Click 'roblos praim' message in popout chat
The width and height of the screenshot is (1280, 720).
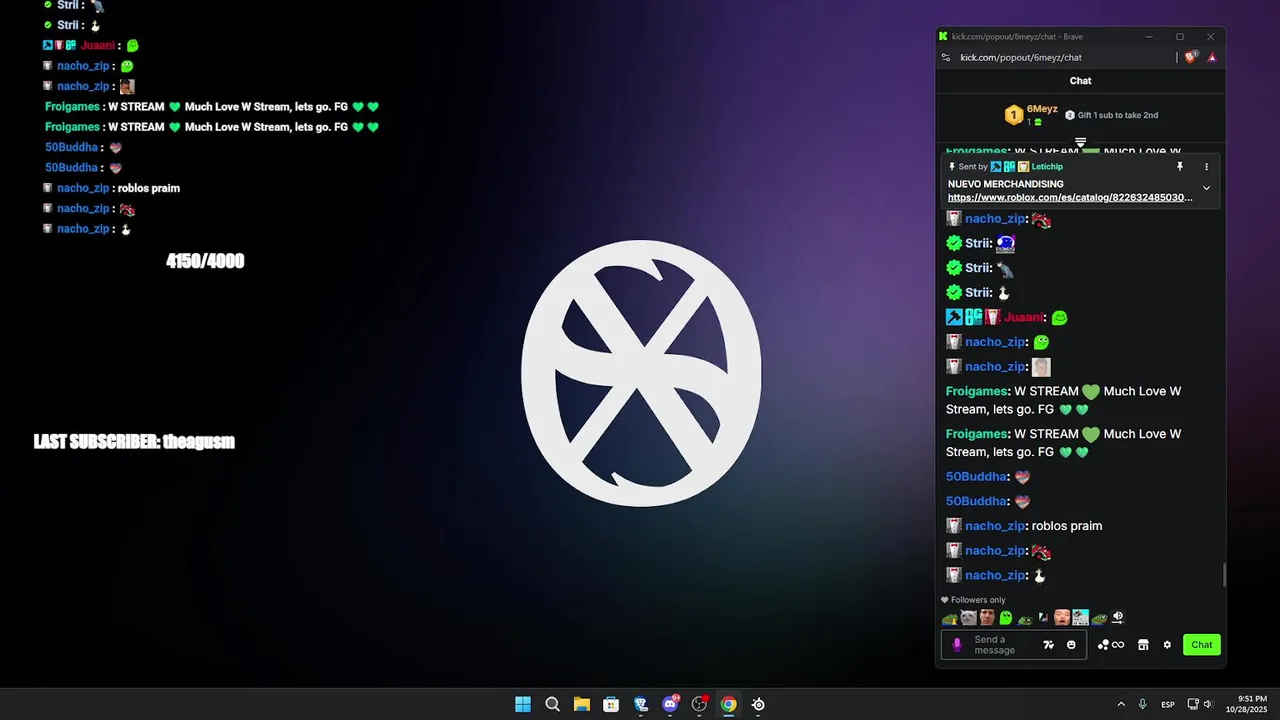pos(1067,526)
